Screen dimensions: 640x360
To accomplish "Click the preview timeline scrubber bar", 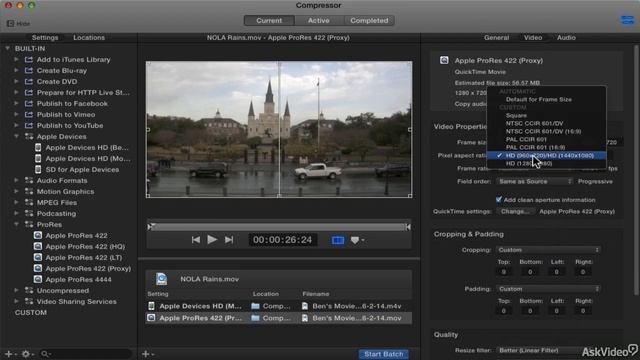I will 279,227.
